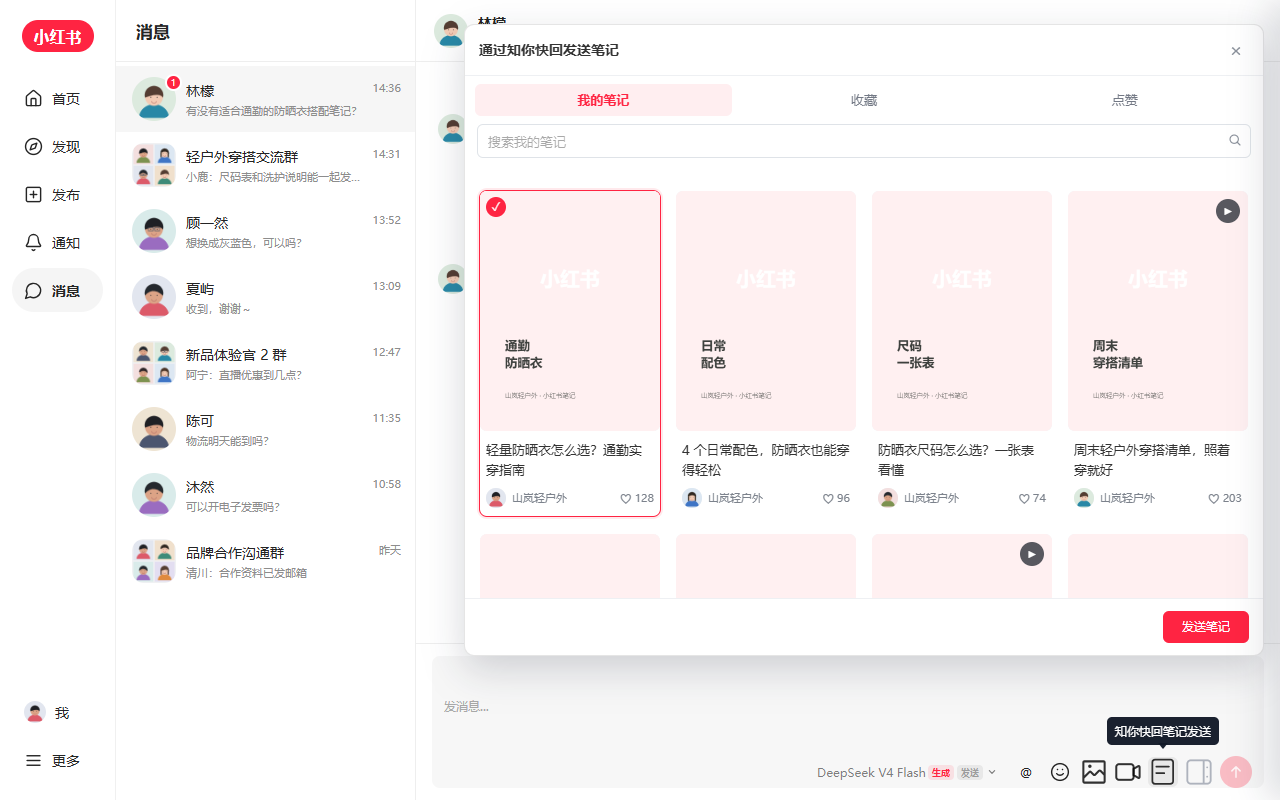Switch the mode pill to 生成
Image resolution: width=1280 pixels, height=800 pixels.
click(940, 773)
